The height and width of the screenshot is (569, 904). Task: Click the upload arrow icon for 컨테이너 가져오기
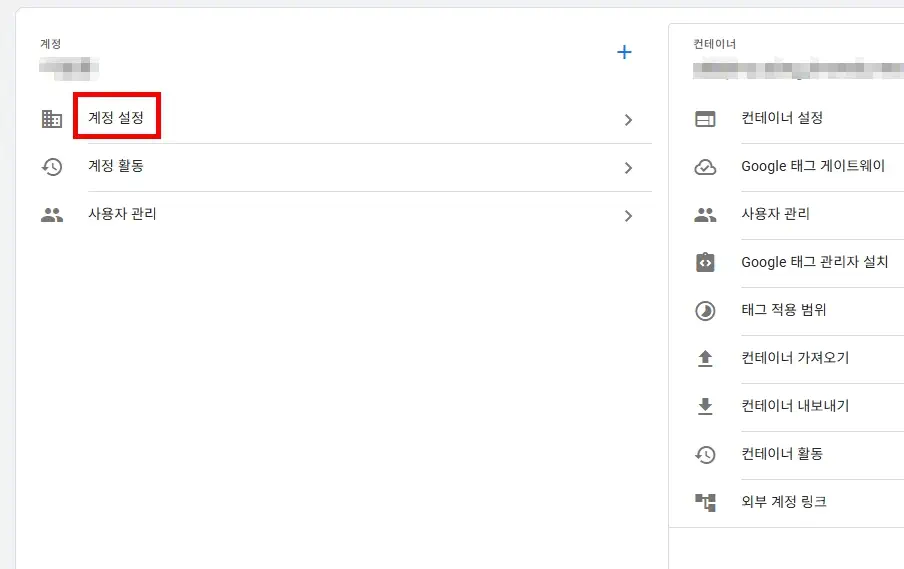coord(705,358)
